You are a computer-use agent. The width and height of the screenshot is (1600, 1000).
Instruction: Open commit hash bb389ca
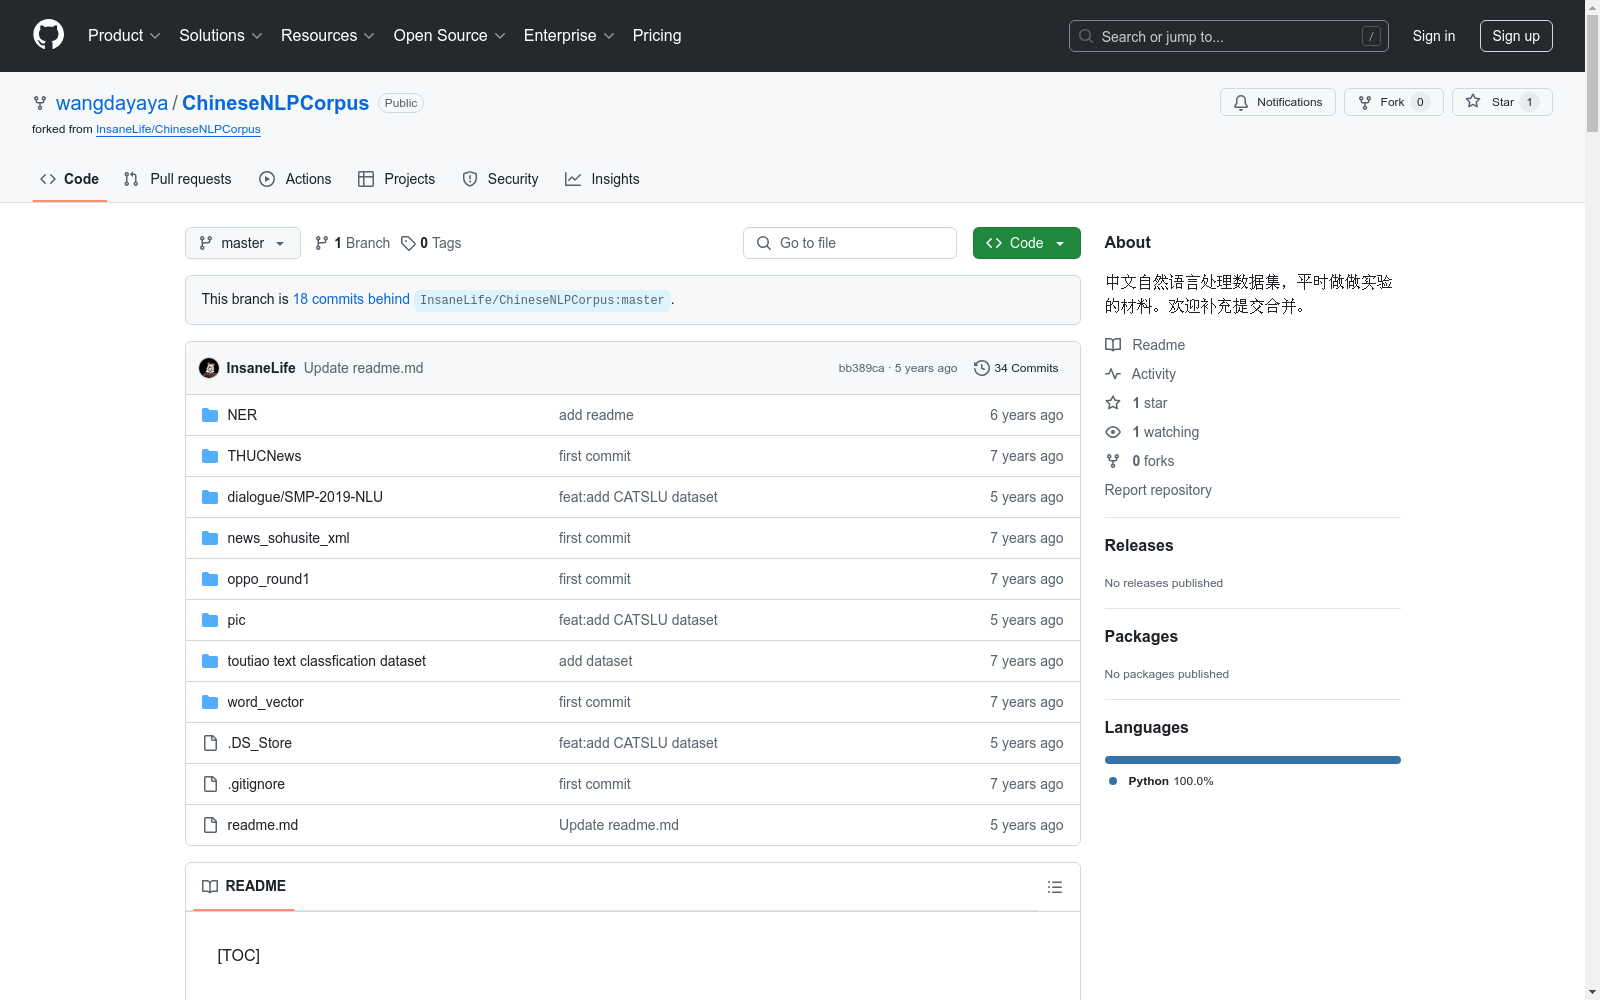(861, 368)
